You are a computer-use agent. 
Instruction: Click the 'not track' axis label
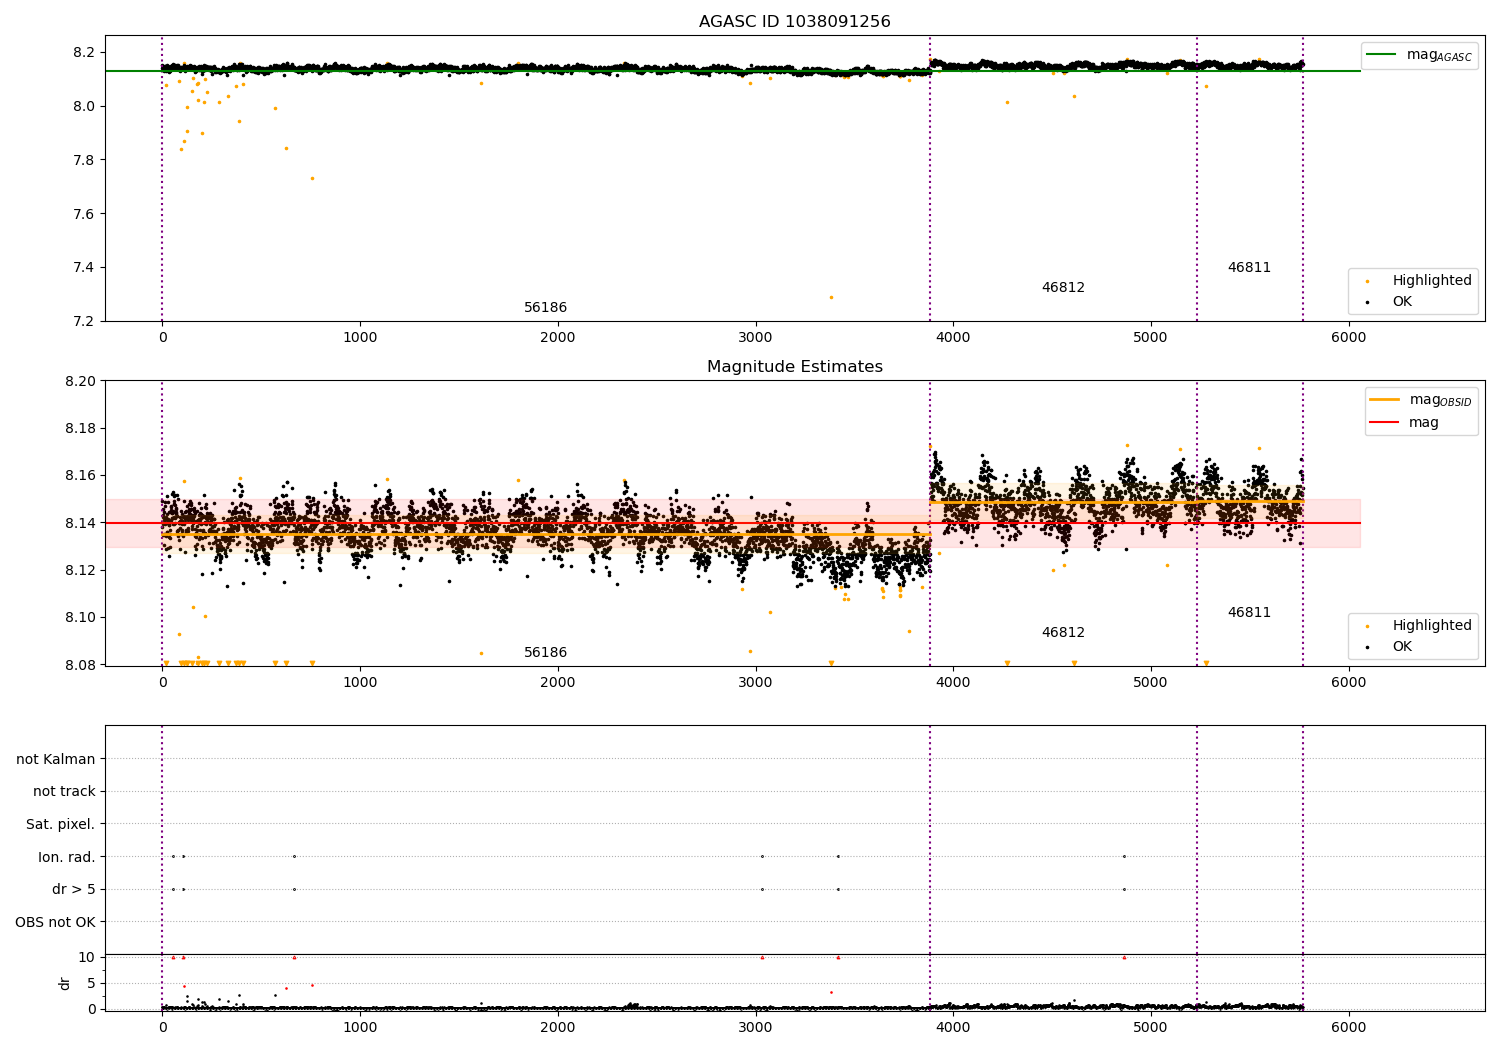click(x=64, y=791)
